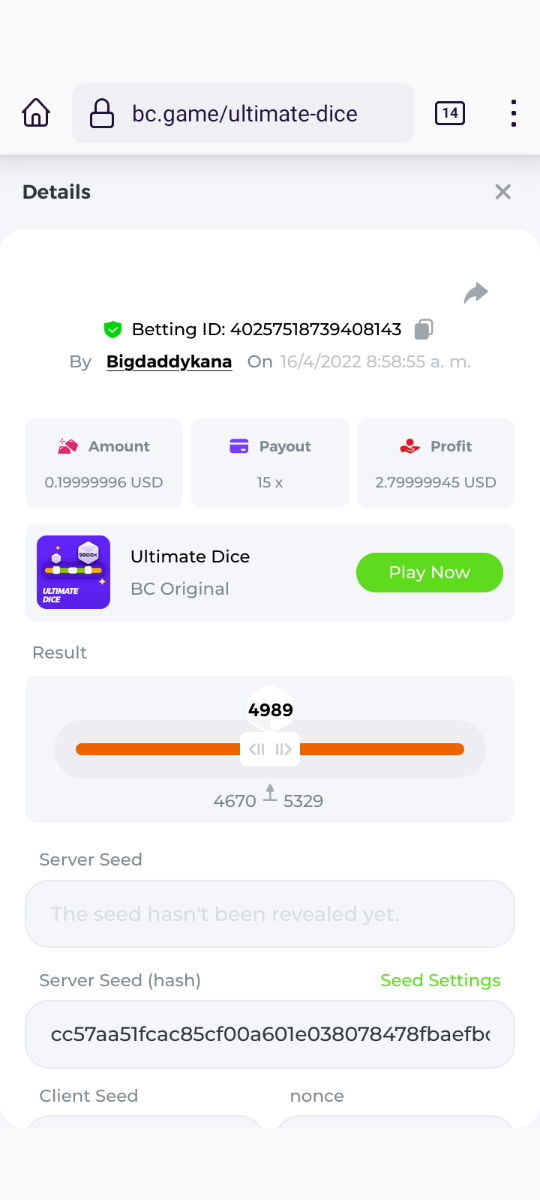Tap the lock icon in address bar
The width and height of the screenshot is (540, 1200).
pos(102,114)
